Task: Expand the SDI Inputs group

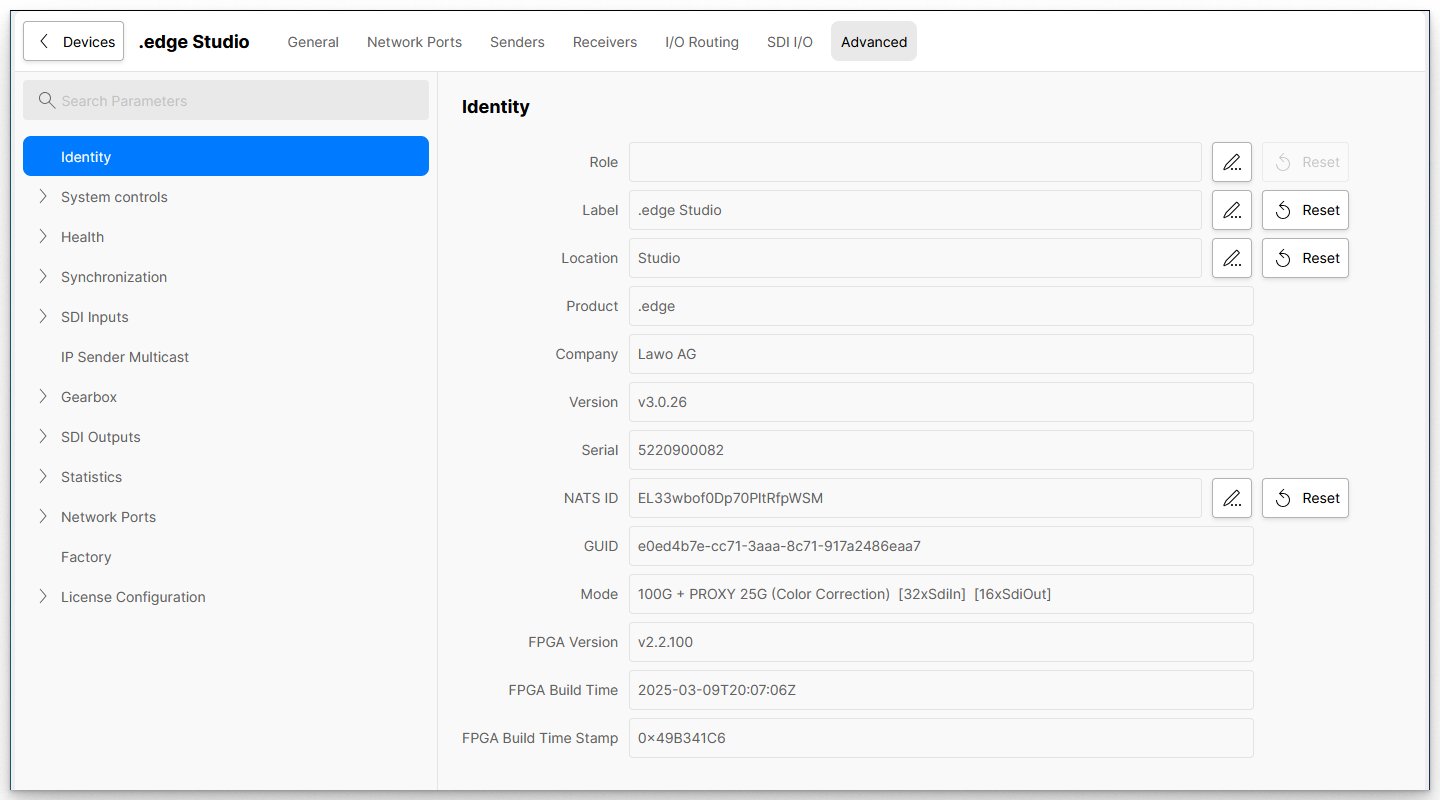Action: tap(43, 317)
